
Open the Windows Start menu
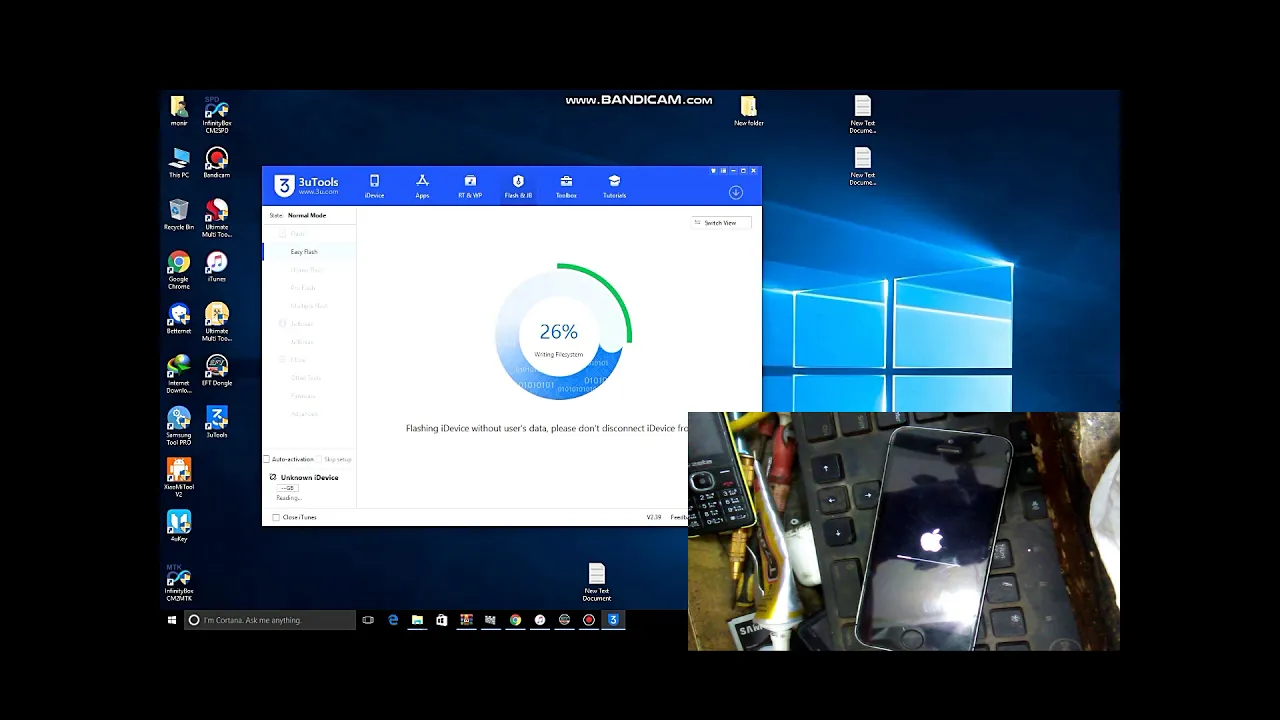172,620
